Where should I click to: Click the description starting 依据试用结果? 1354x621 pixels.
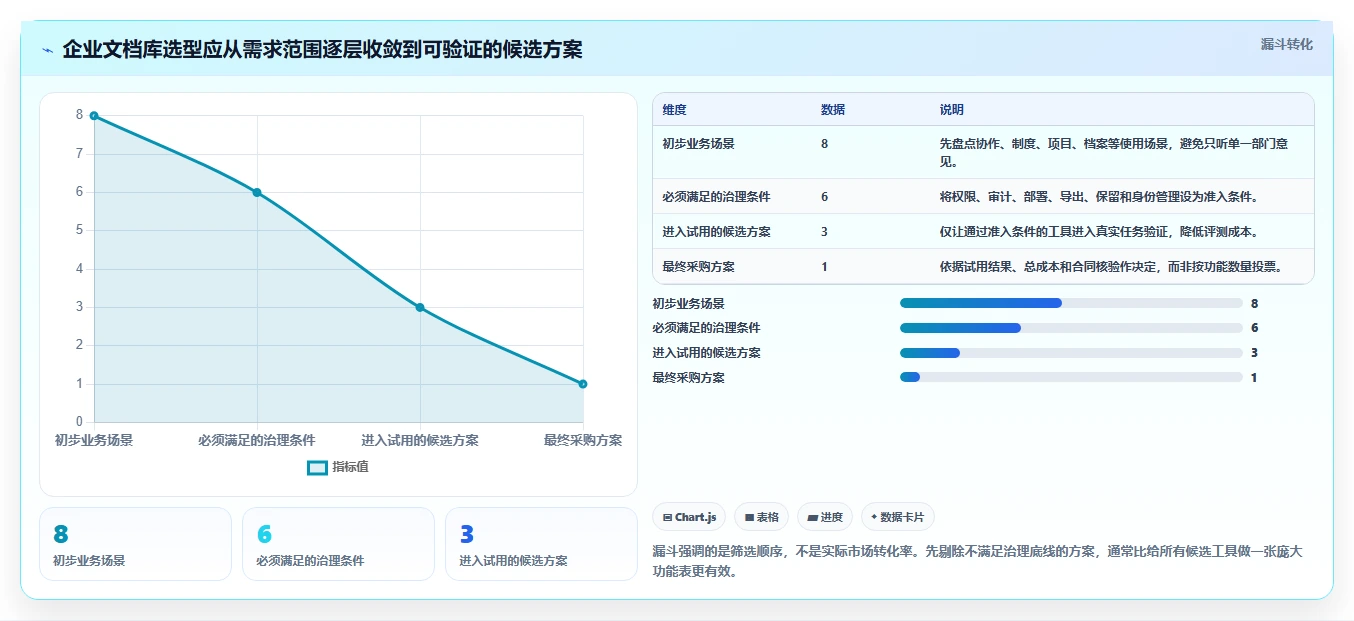(1111, 267)
